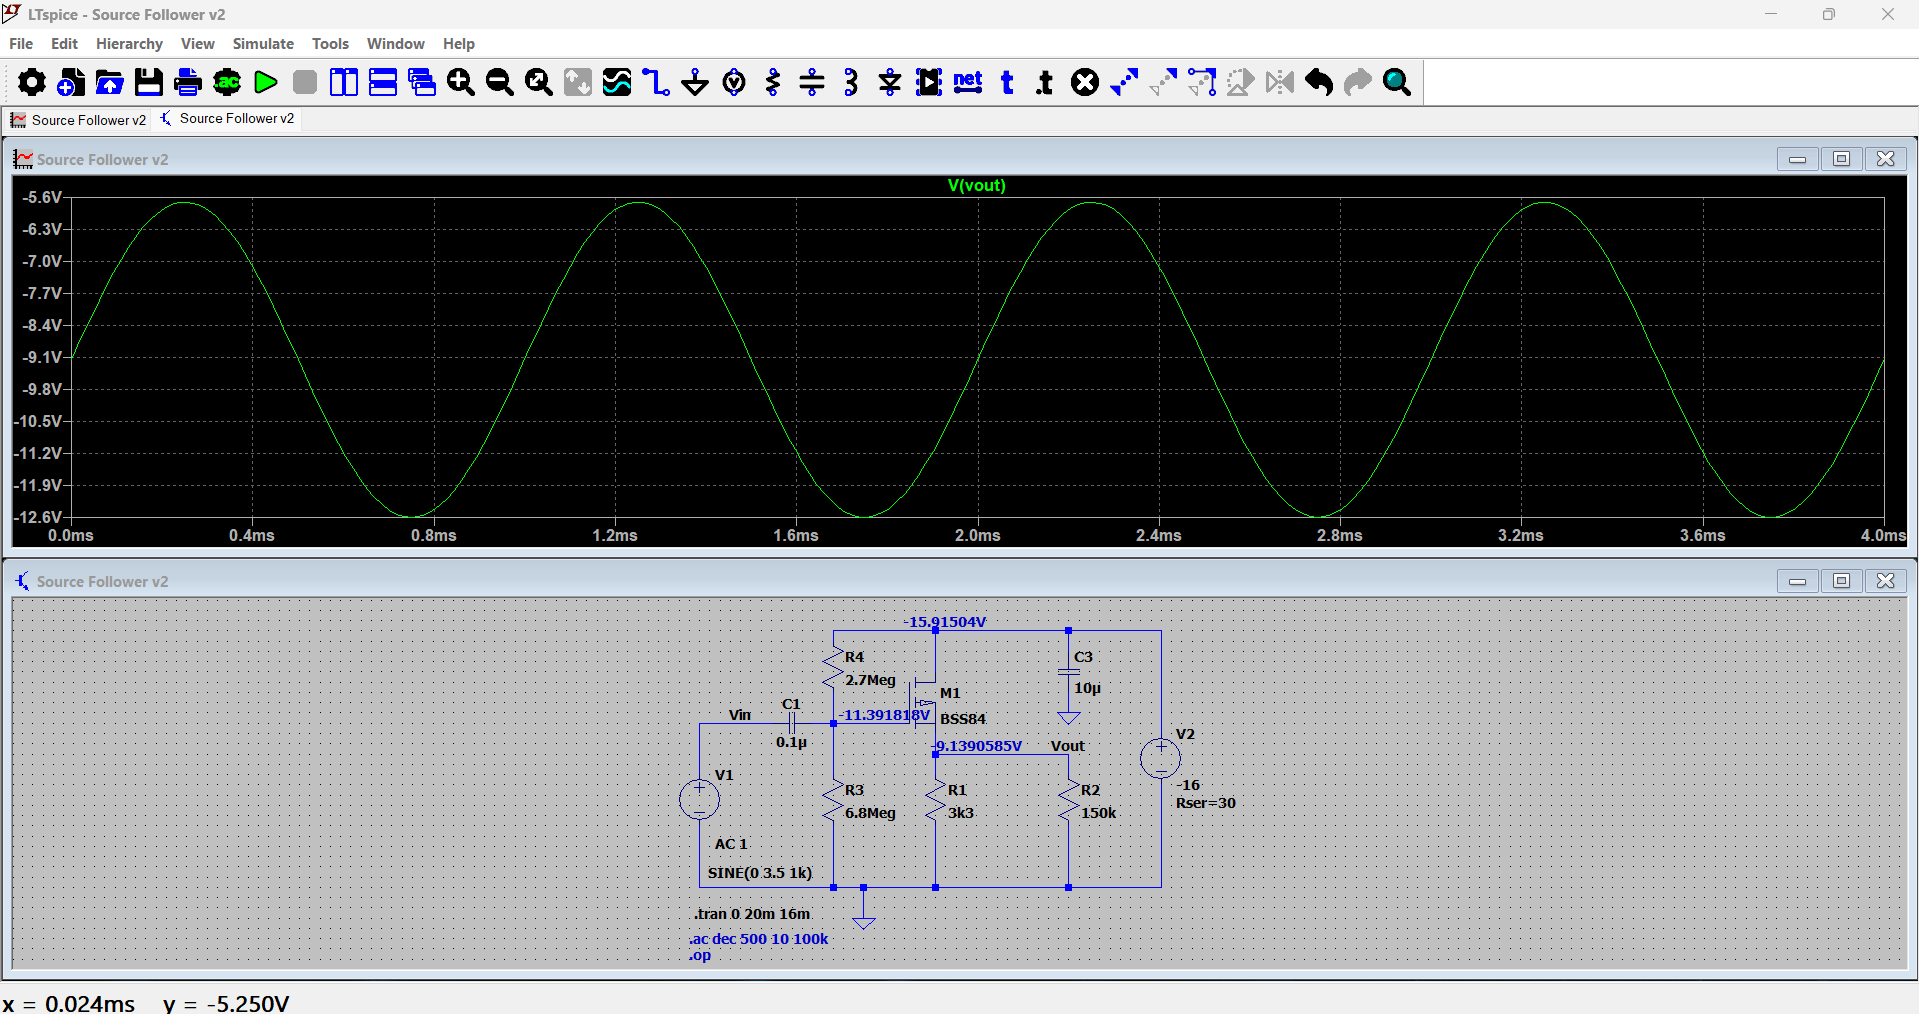Select the Delete tool with the X icon
The width and height of the screenshot is (1919, 1014).
click(x=1085, y=82)
